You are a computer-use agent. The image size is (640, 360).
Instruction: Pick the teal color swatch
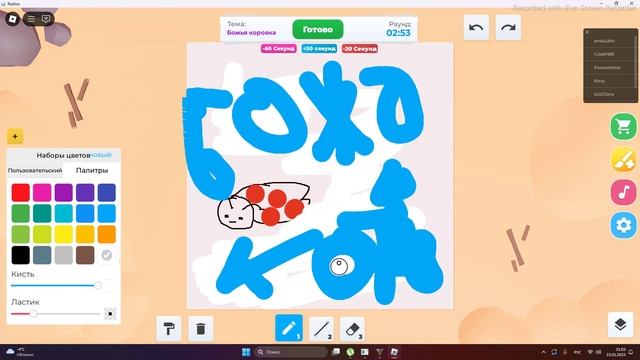coord(42,213)
